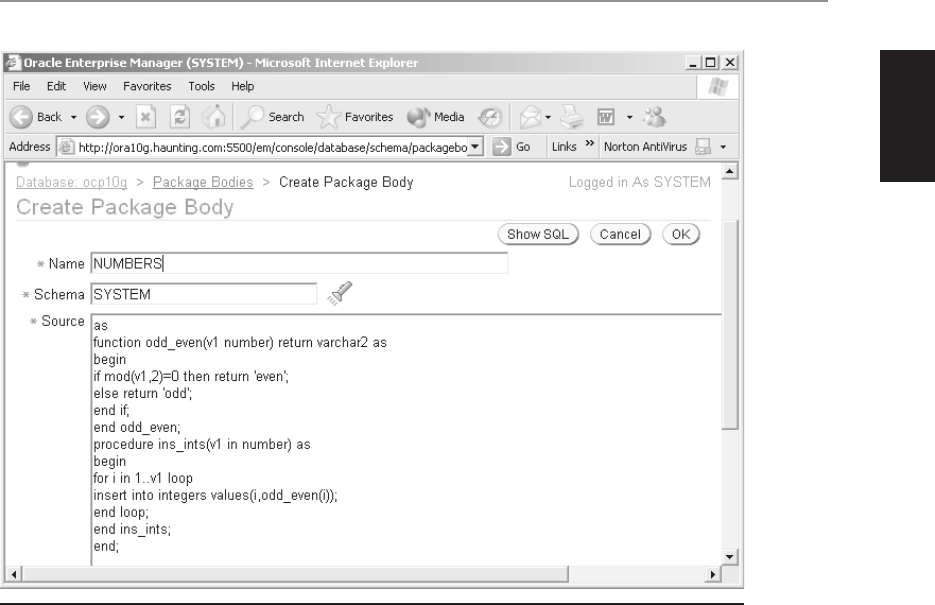This screenshot has width=935, height=605.
Task: Expand the Word edit dropdown arrow
Action: [629, 117]
